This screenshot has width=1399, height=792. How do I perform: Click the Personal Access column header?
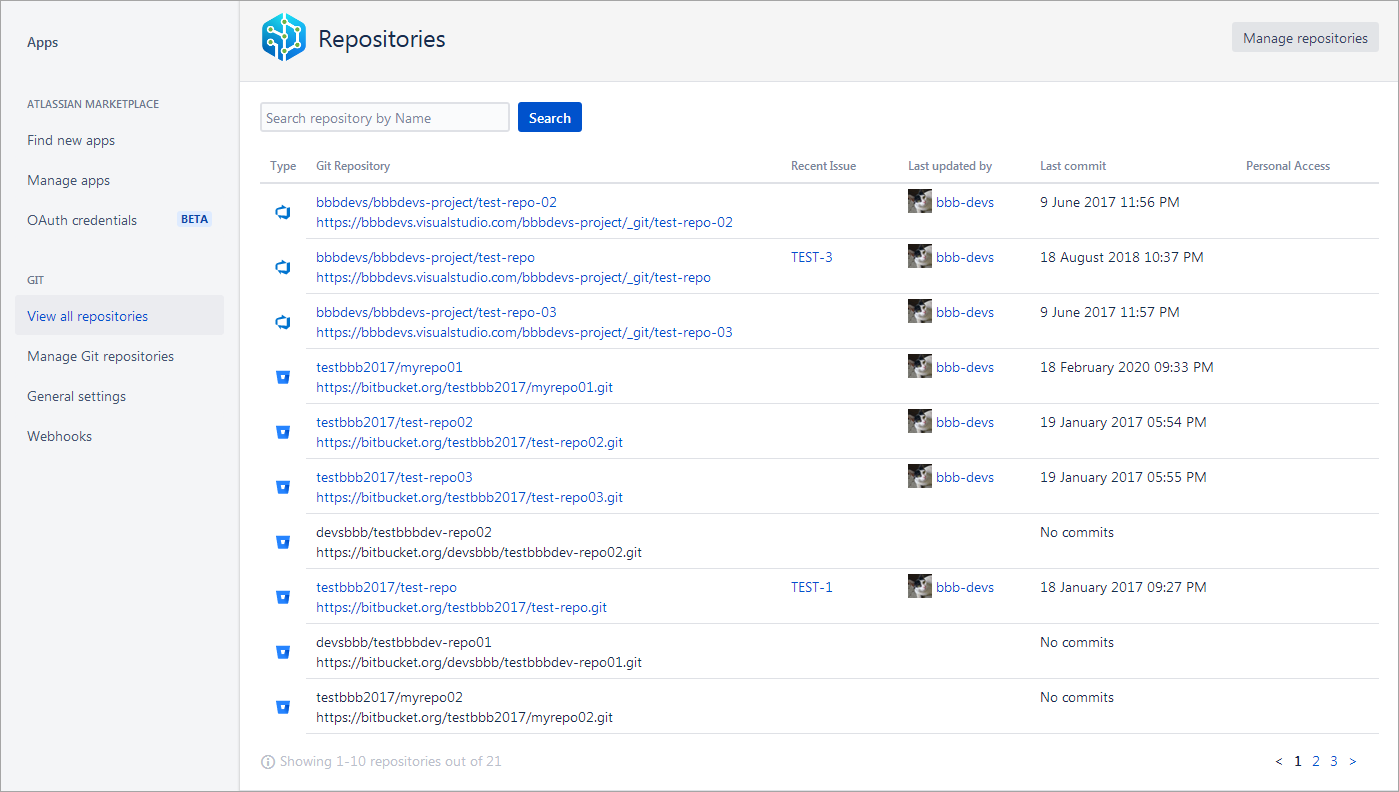[1288, 166]
